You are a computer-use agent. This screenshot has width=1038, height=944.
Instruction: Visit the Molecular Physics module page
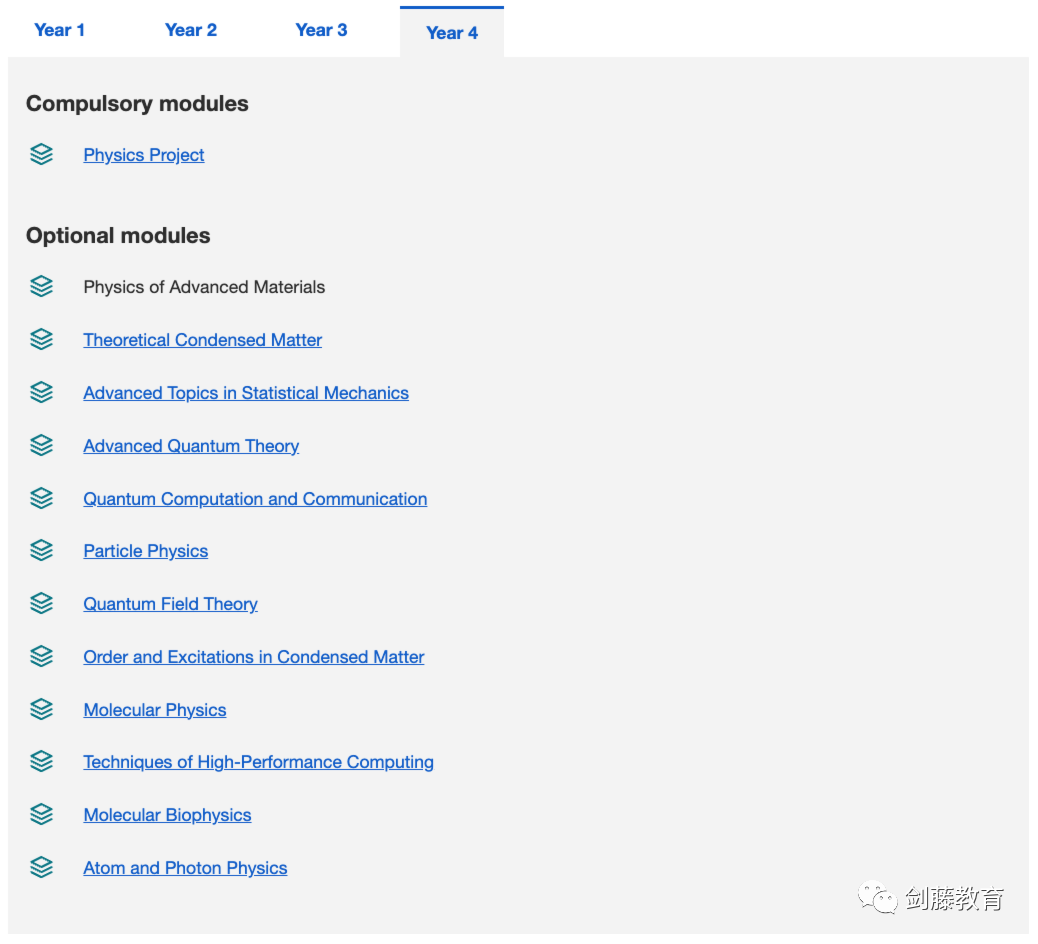point(155,710)
